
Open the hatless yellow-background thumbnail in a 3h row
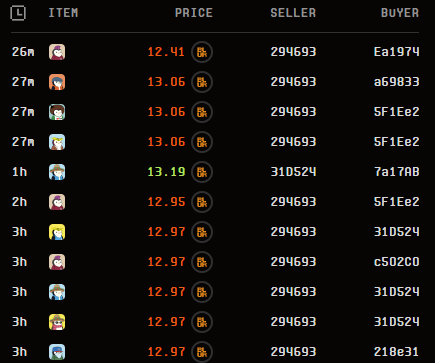click(x=57, y=232)
